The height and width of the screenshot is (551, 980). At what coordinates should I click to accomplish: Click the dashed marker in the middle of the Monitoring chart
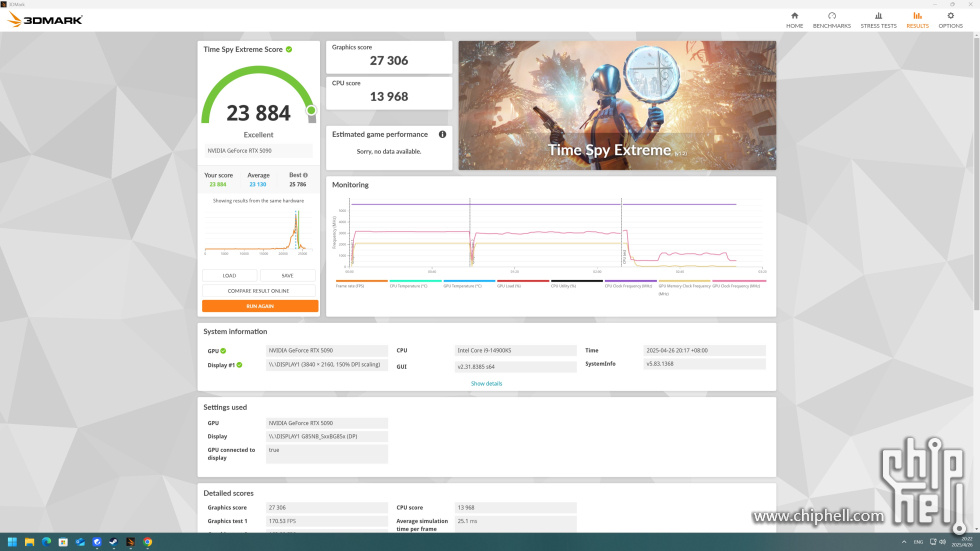click(470, 232)
